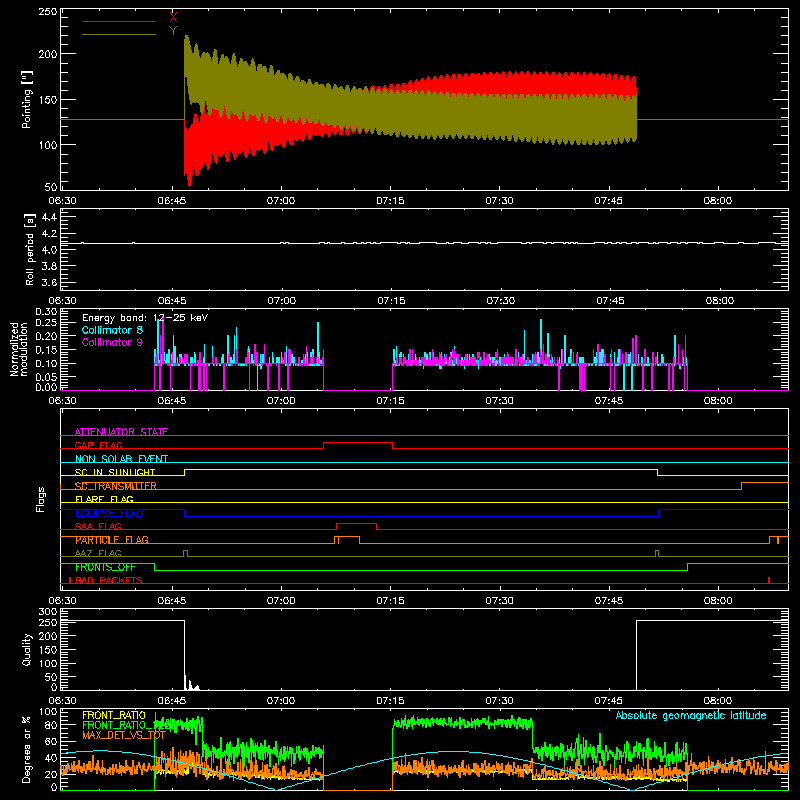Select the SC_IN_SUNLIGHT label
800x800 pixels.
(115, 472)
